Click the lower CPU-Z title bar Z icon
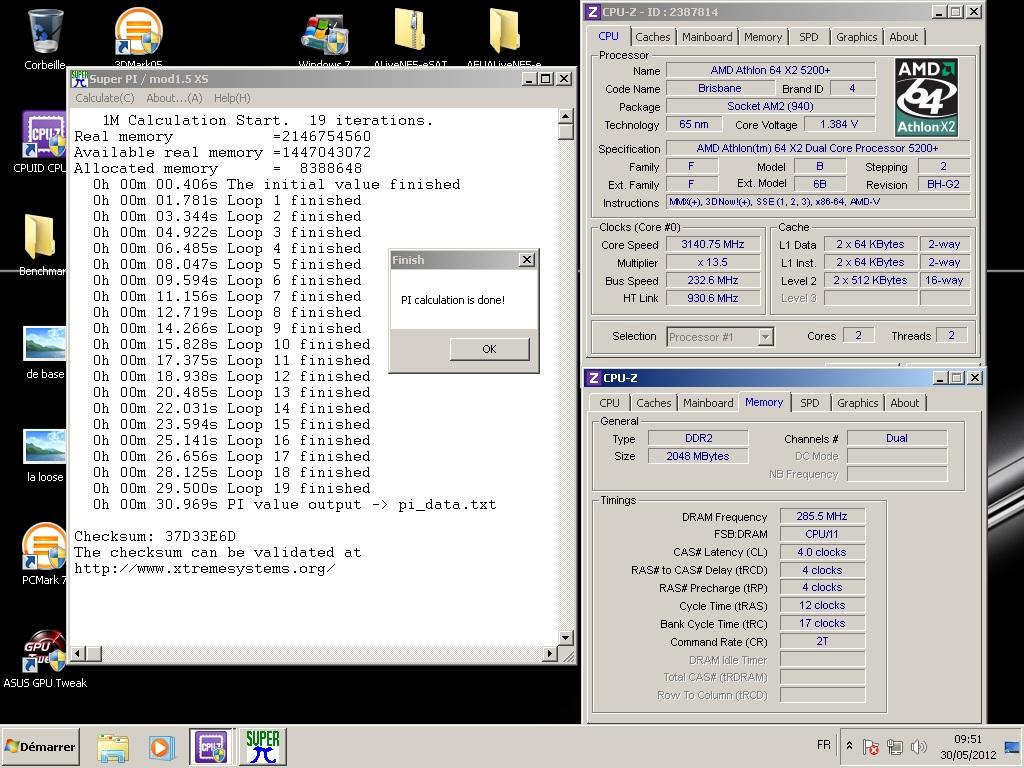Viewport: 1024px width, 768px height. click(x=594, y=378)
